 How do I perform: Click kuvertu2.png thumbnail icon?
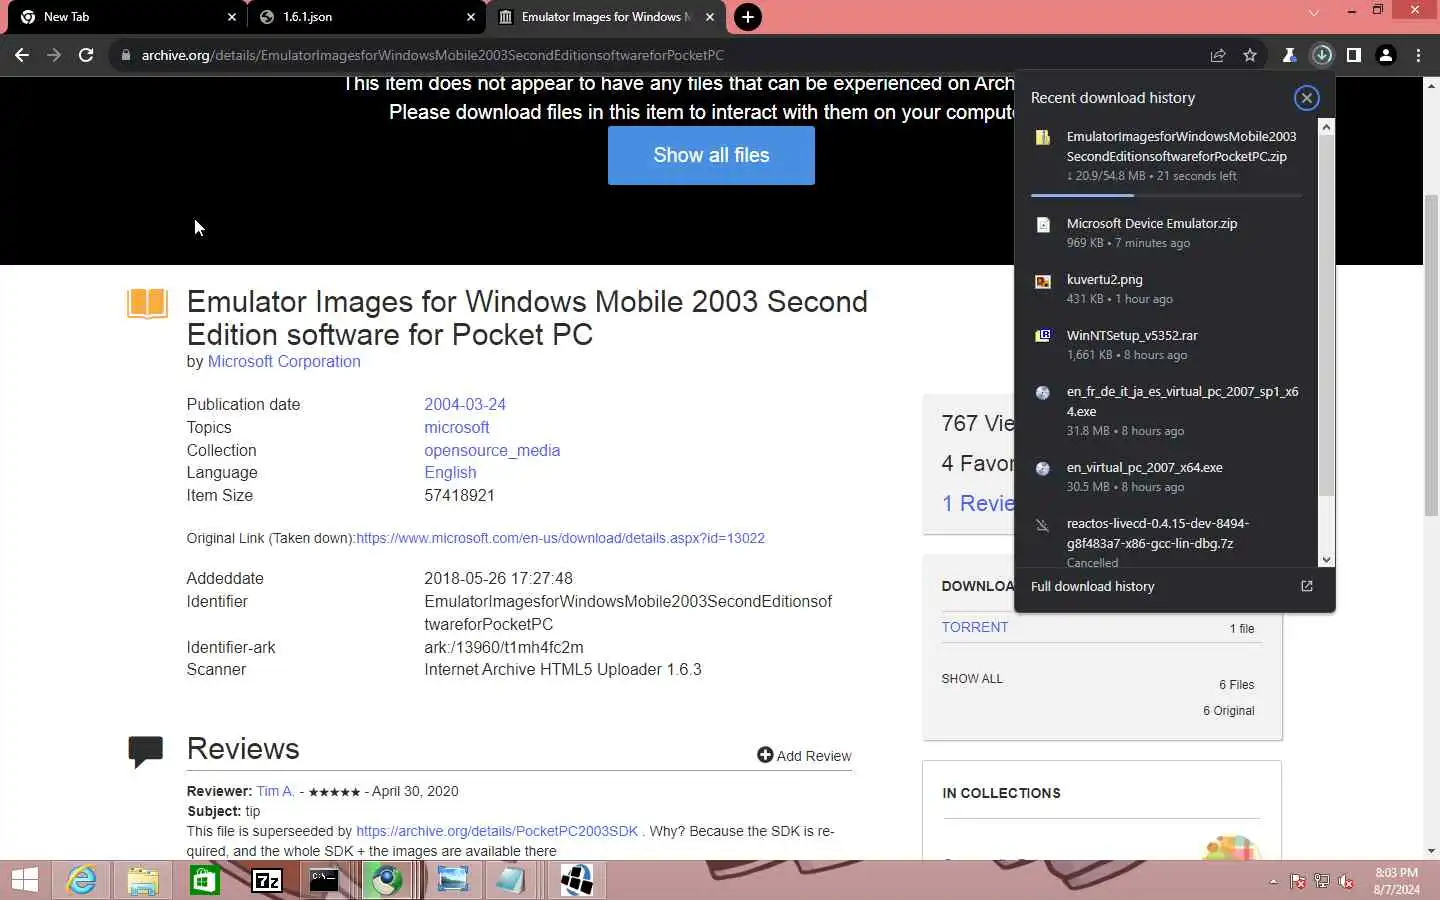point(1043,281)
